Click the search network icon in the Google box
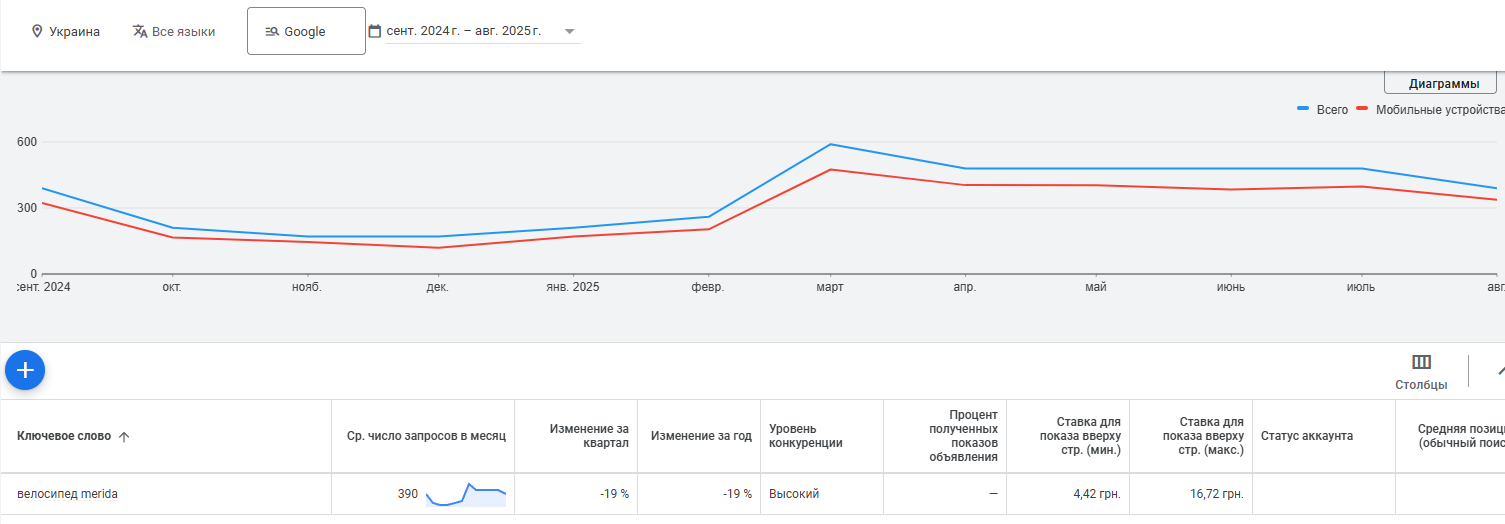1505x524 pixels. click(x=271, y=32)
